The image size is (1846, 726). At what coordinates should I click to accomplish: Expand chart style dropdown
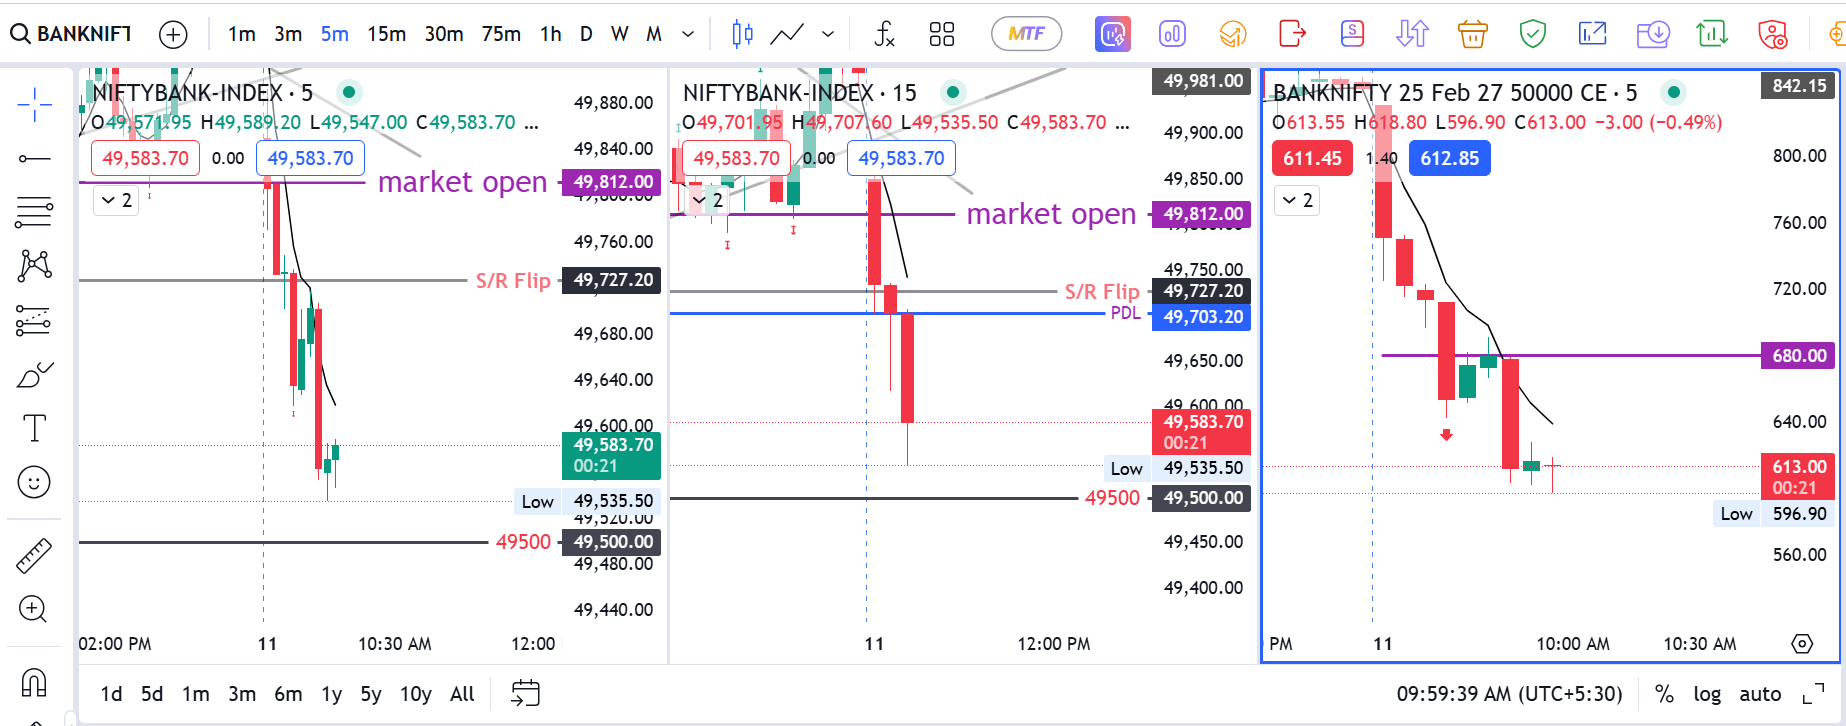[x=828, y=34]
